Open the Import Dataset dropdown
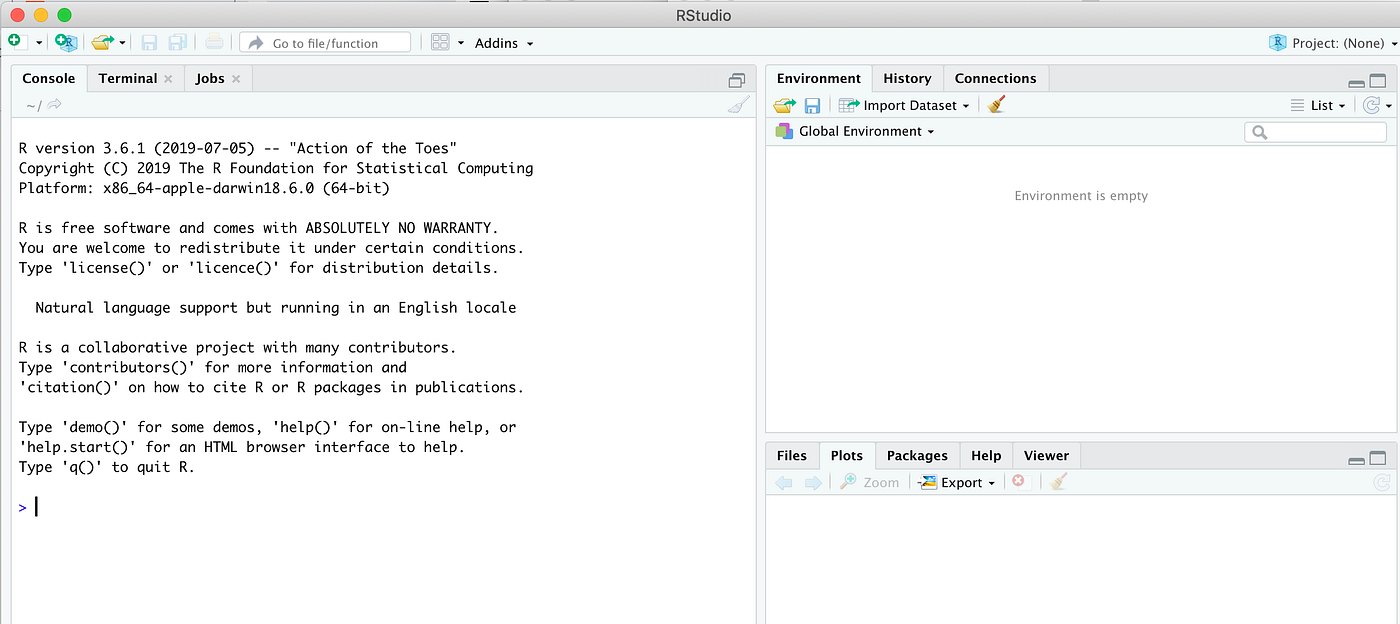 903,104
